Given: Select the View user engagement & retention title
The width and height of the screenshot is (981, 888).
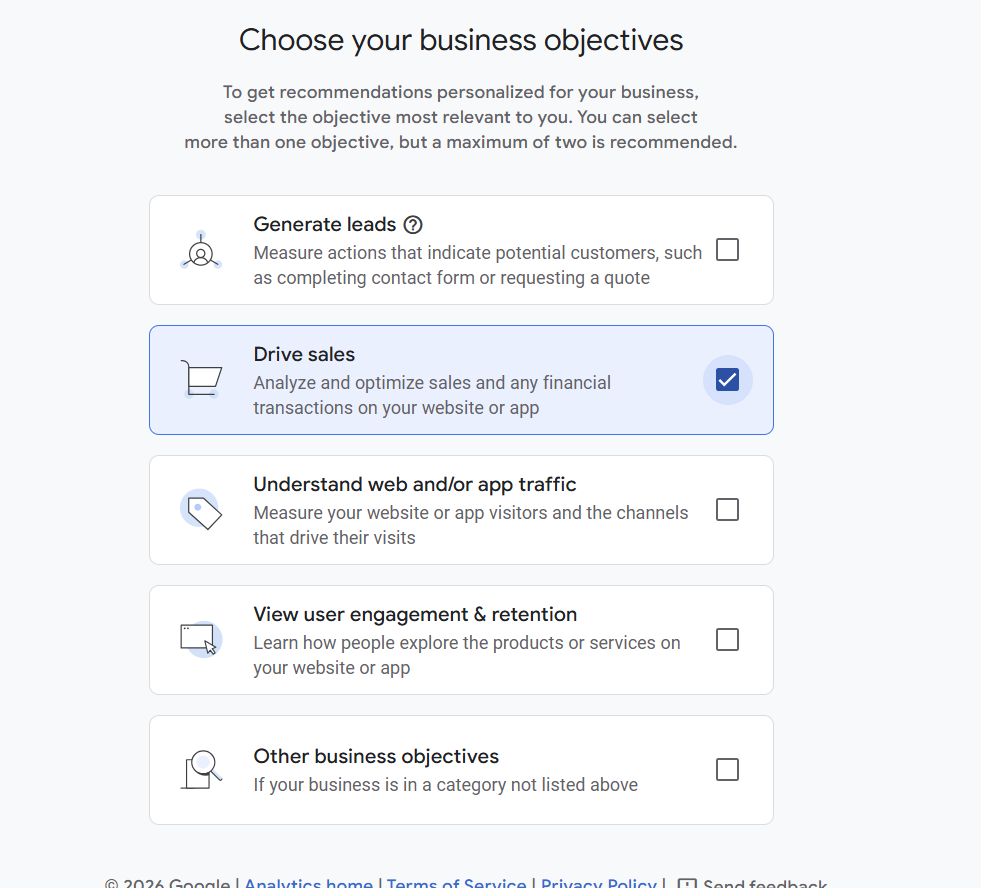Looking at the screenshot, I should coord(415,615).
